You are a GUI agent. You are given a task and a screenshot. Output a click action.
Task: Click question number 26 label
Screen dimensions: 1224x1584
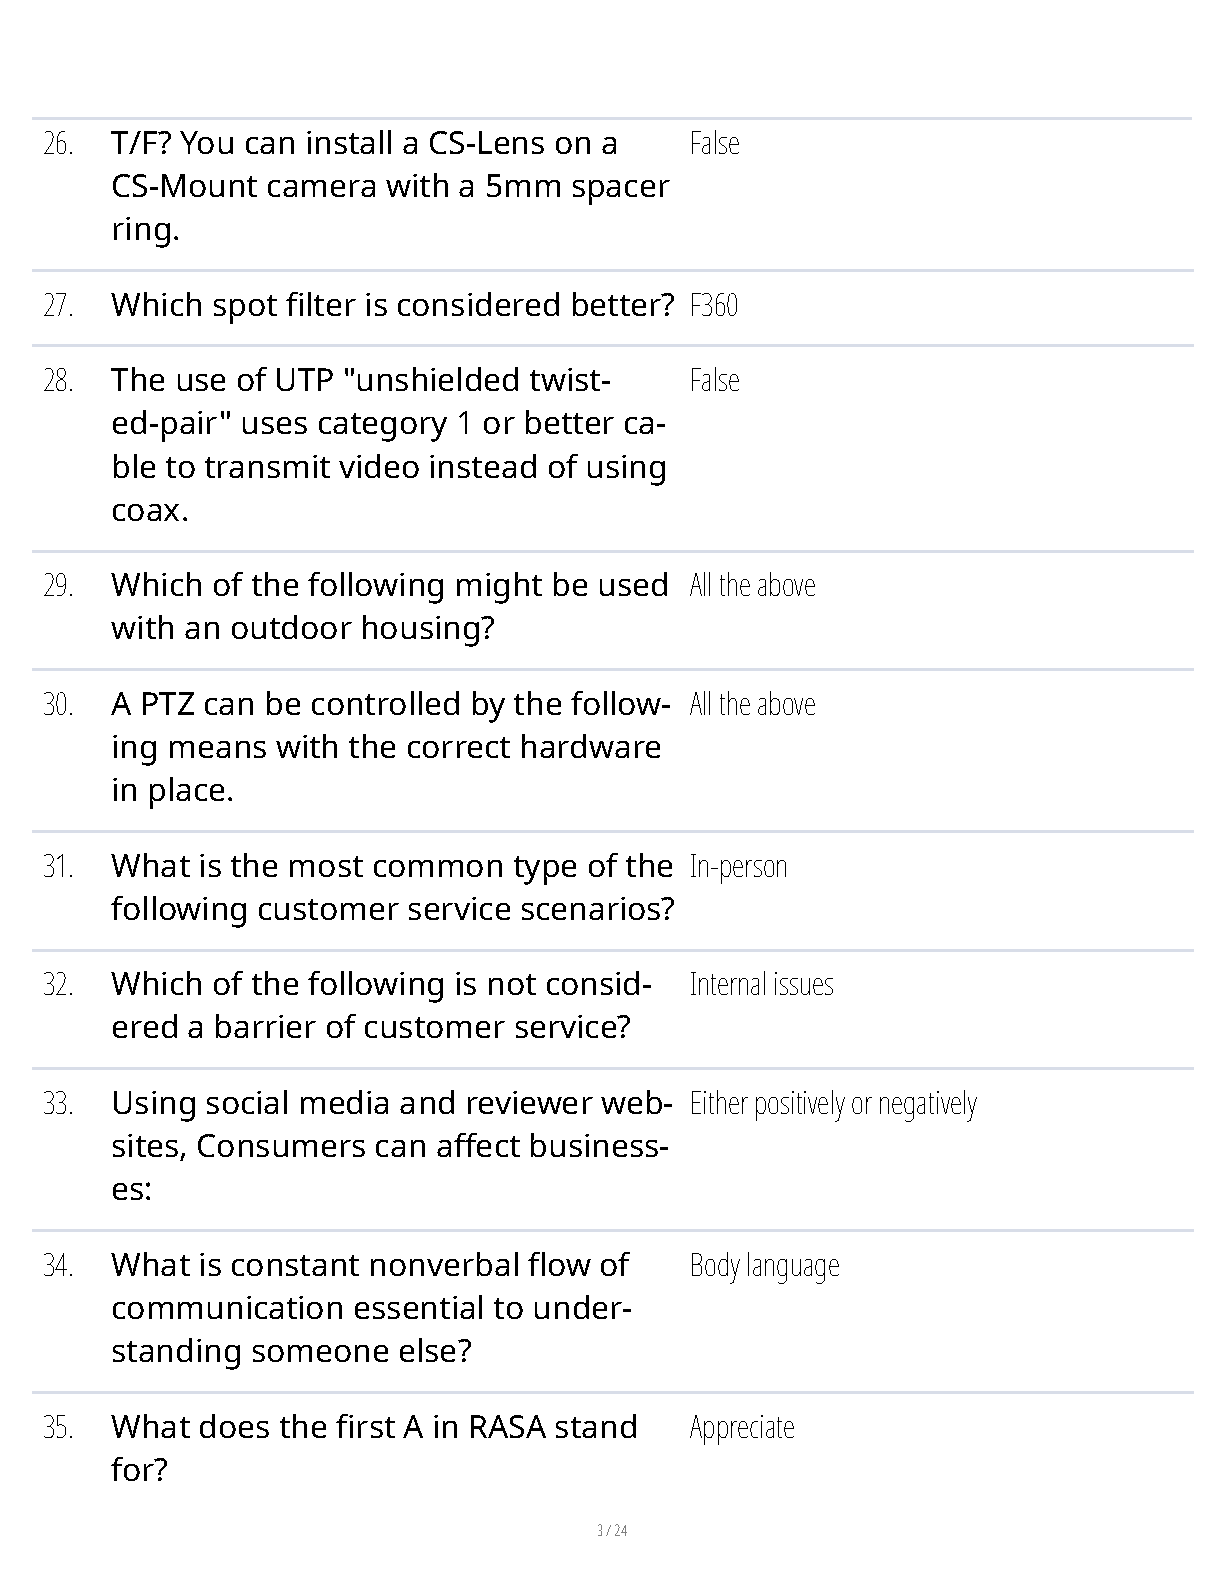58,144
